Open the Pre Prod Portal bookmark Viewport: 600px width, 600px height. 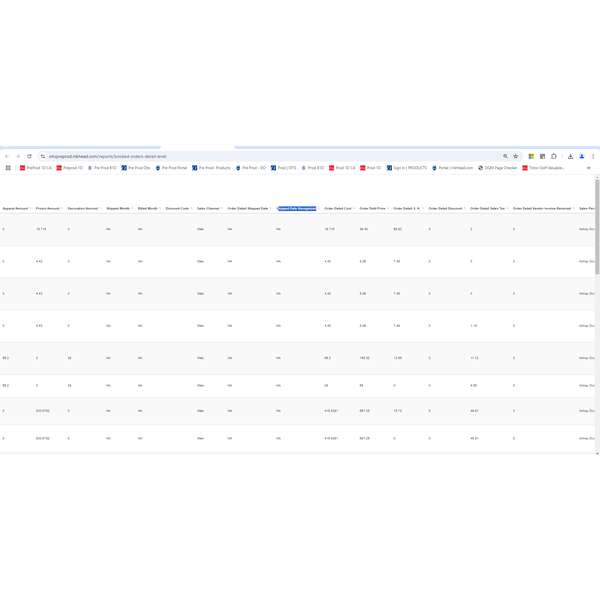171,168
